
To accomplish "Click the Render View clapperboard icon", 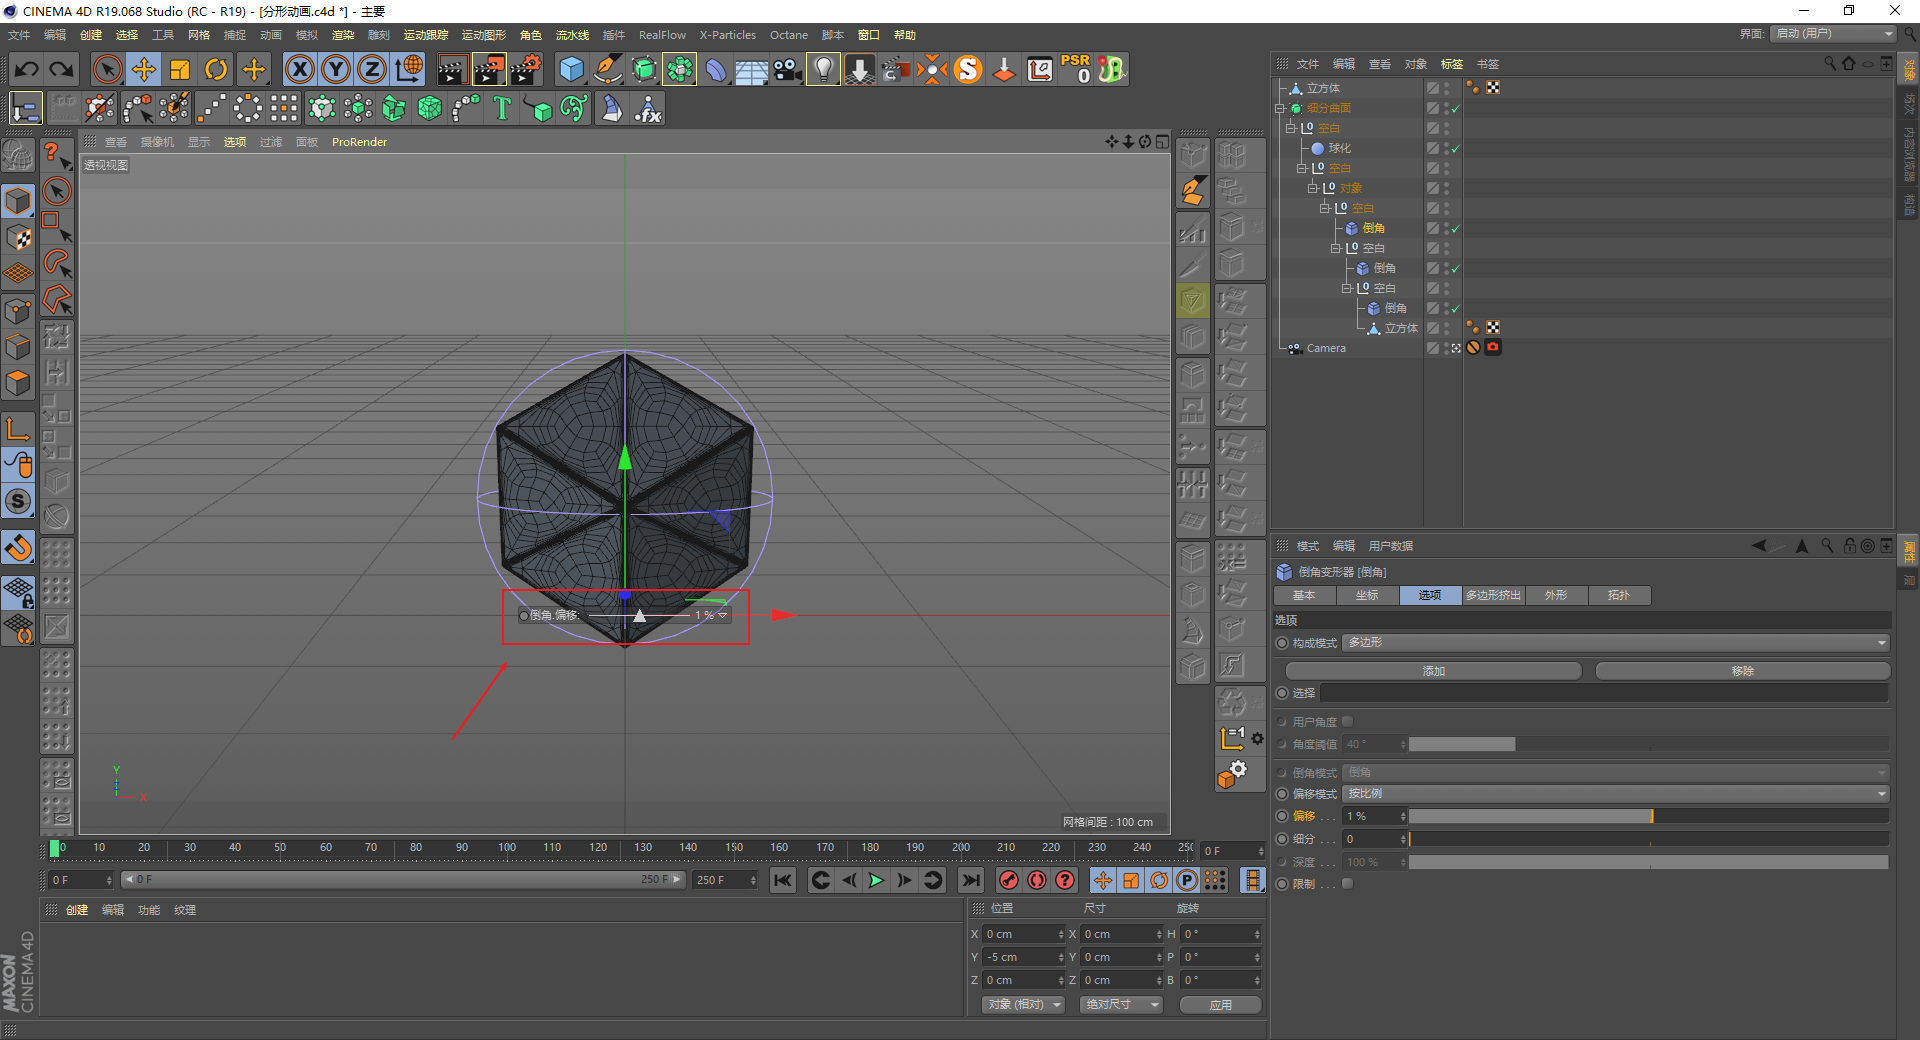I will pos(452,69).
